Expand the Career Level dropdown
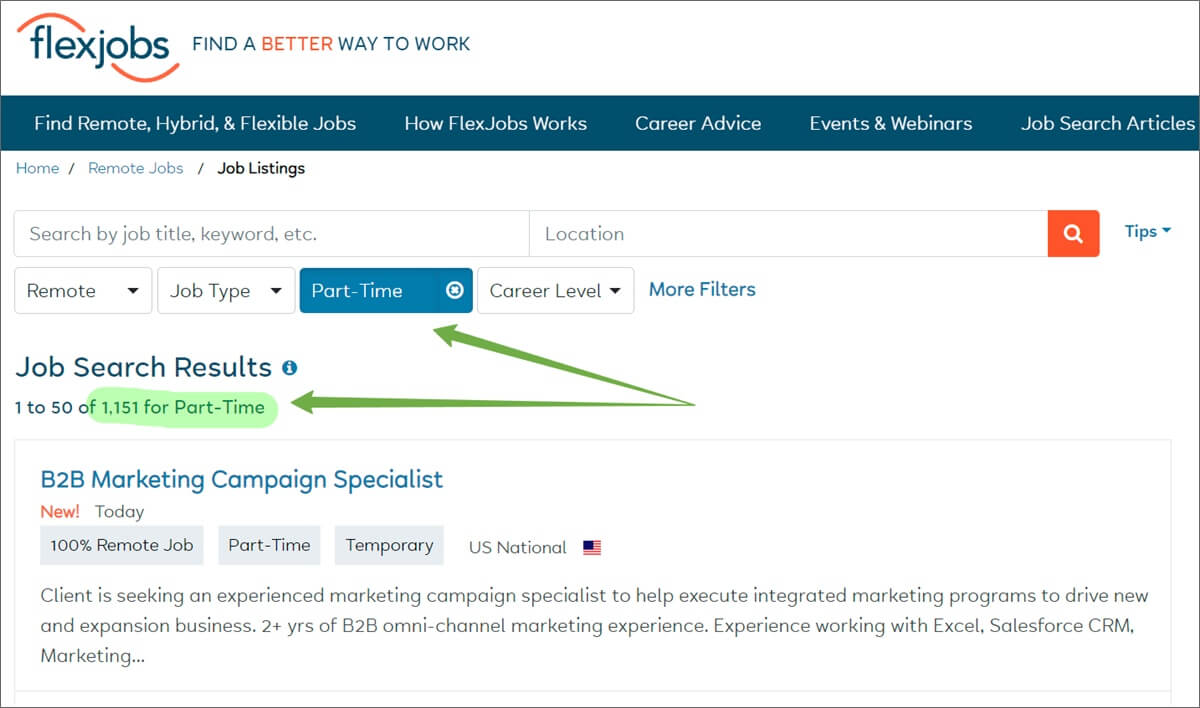The image size is (1200, 708). coord(555,291)
